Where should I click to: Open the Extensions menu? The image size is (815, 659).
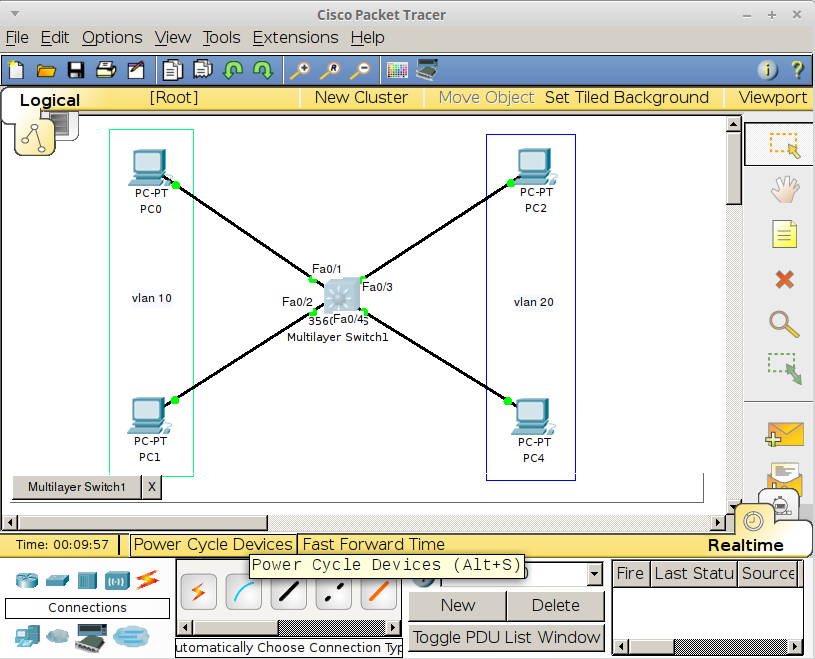click(x=295, y=37)
